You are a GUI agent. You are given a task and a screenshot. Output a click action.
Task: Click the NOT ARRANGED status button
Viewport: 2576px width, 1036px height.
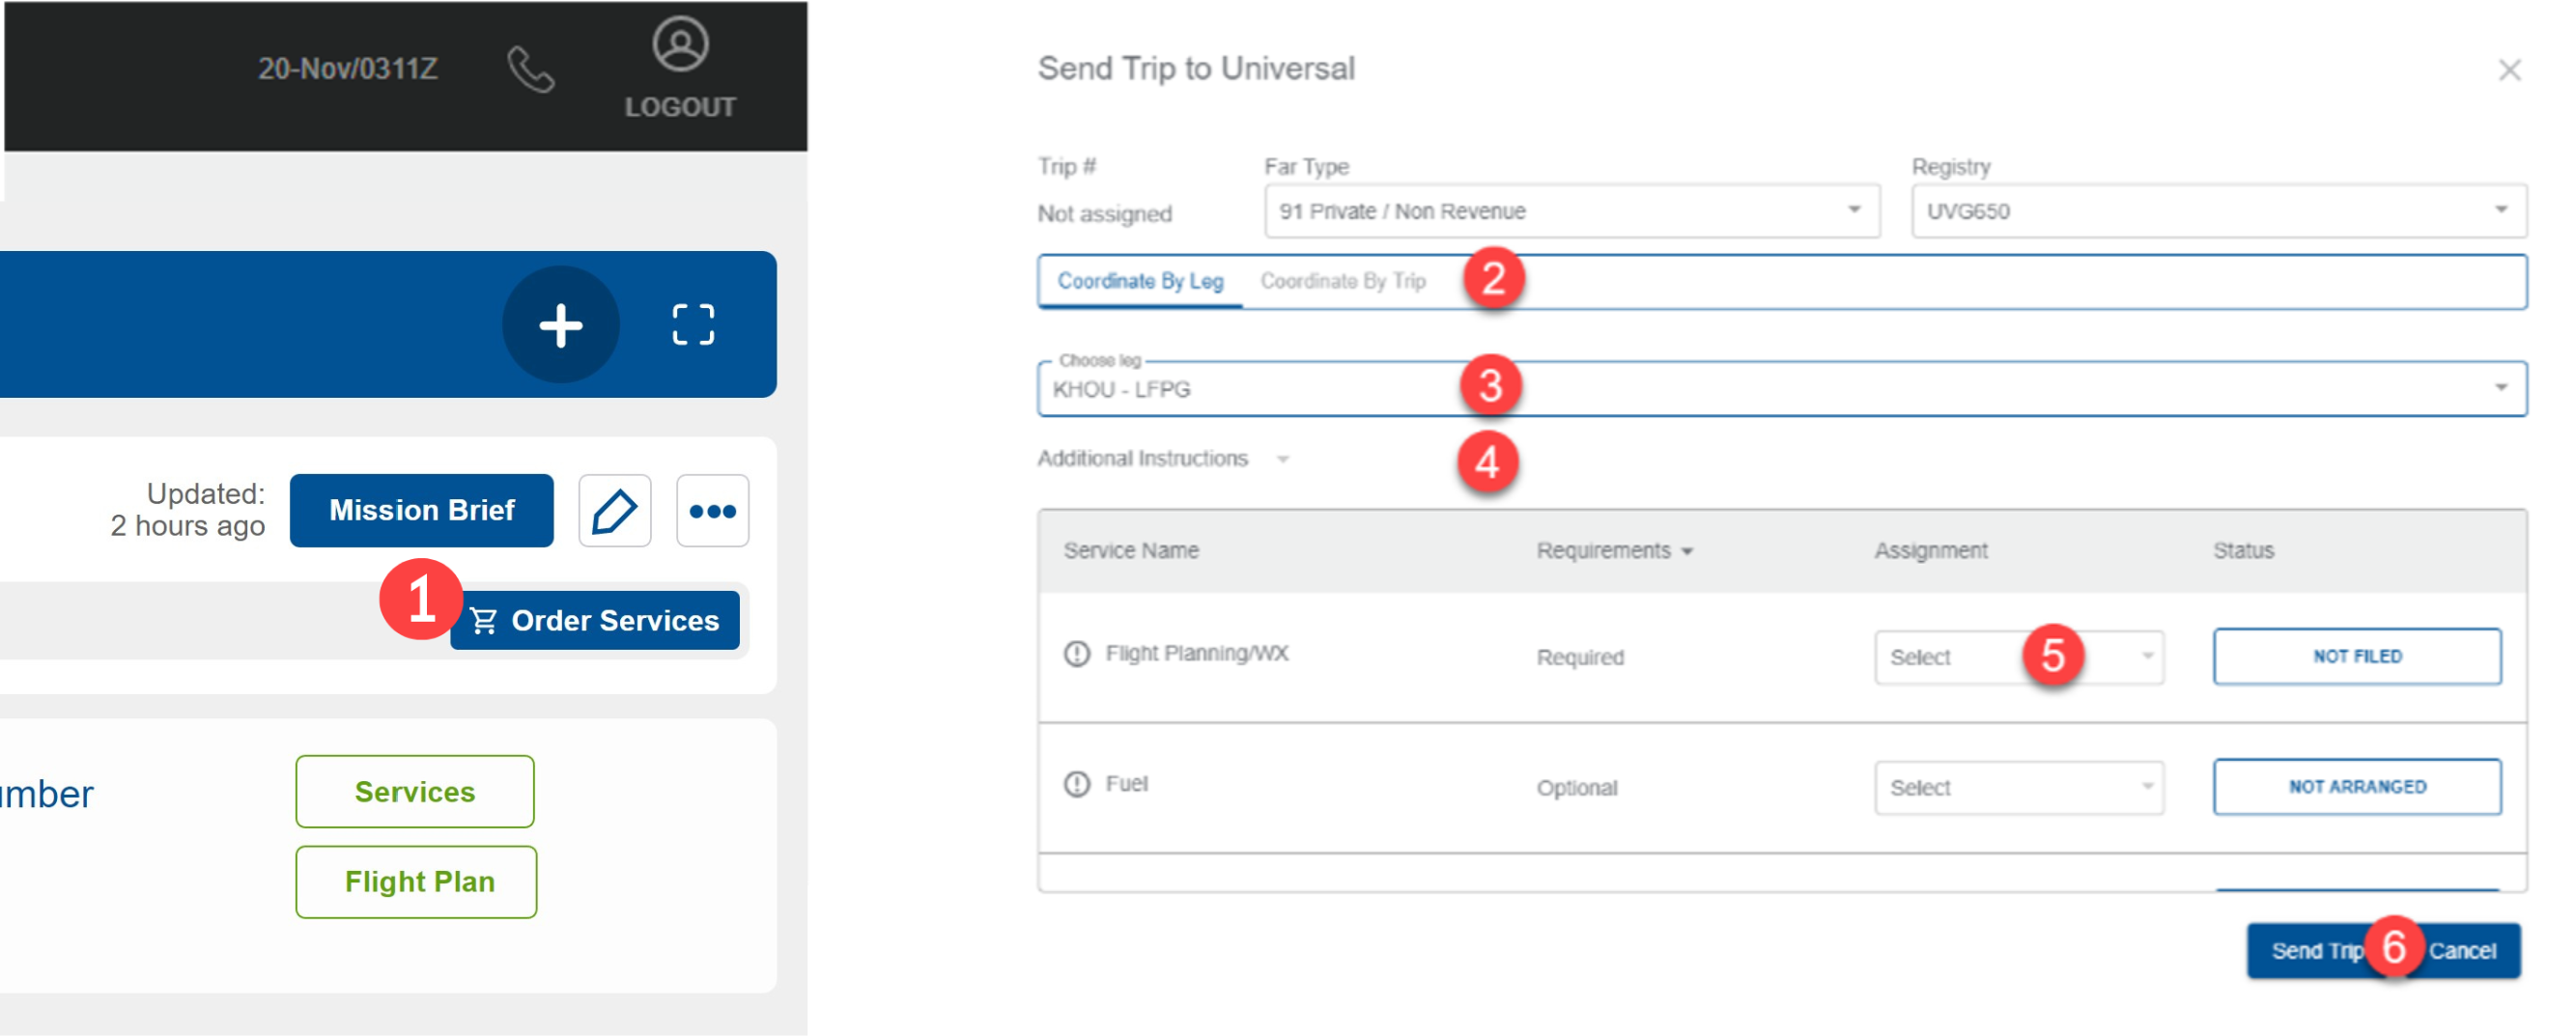coord(2357,787)
